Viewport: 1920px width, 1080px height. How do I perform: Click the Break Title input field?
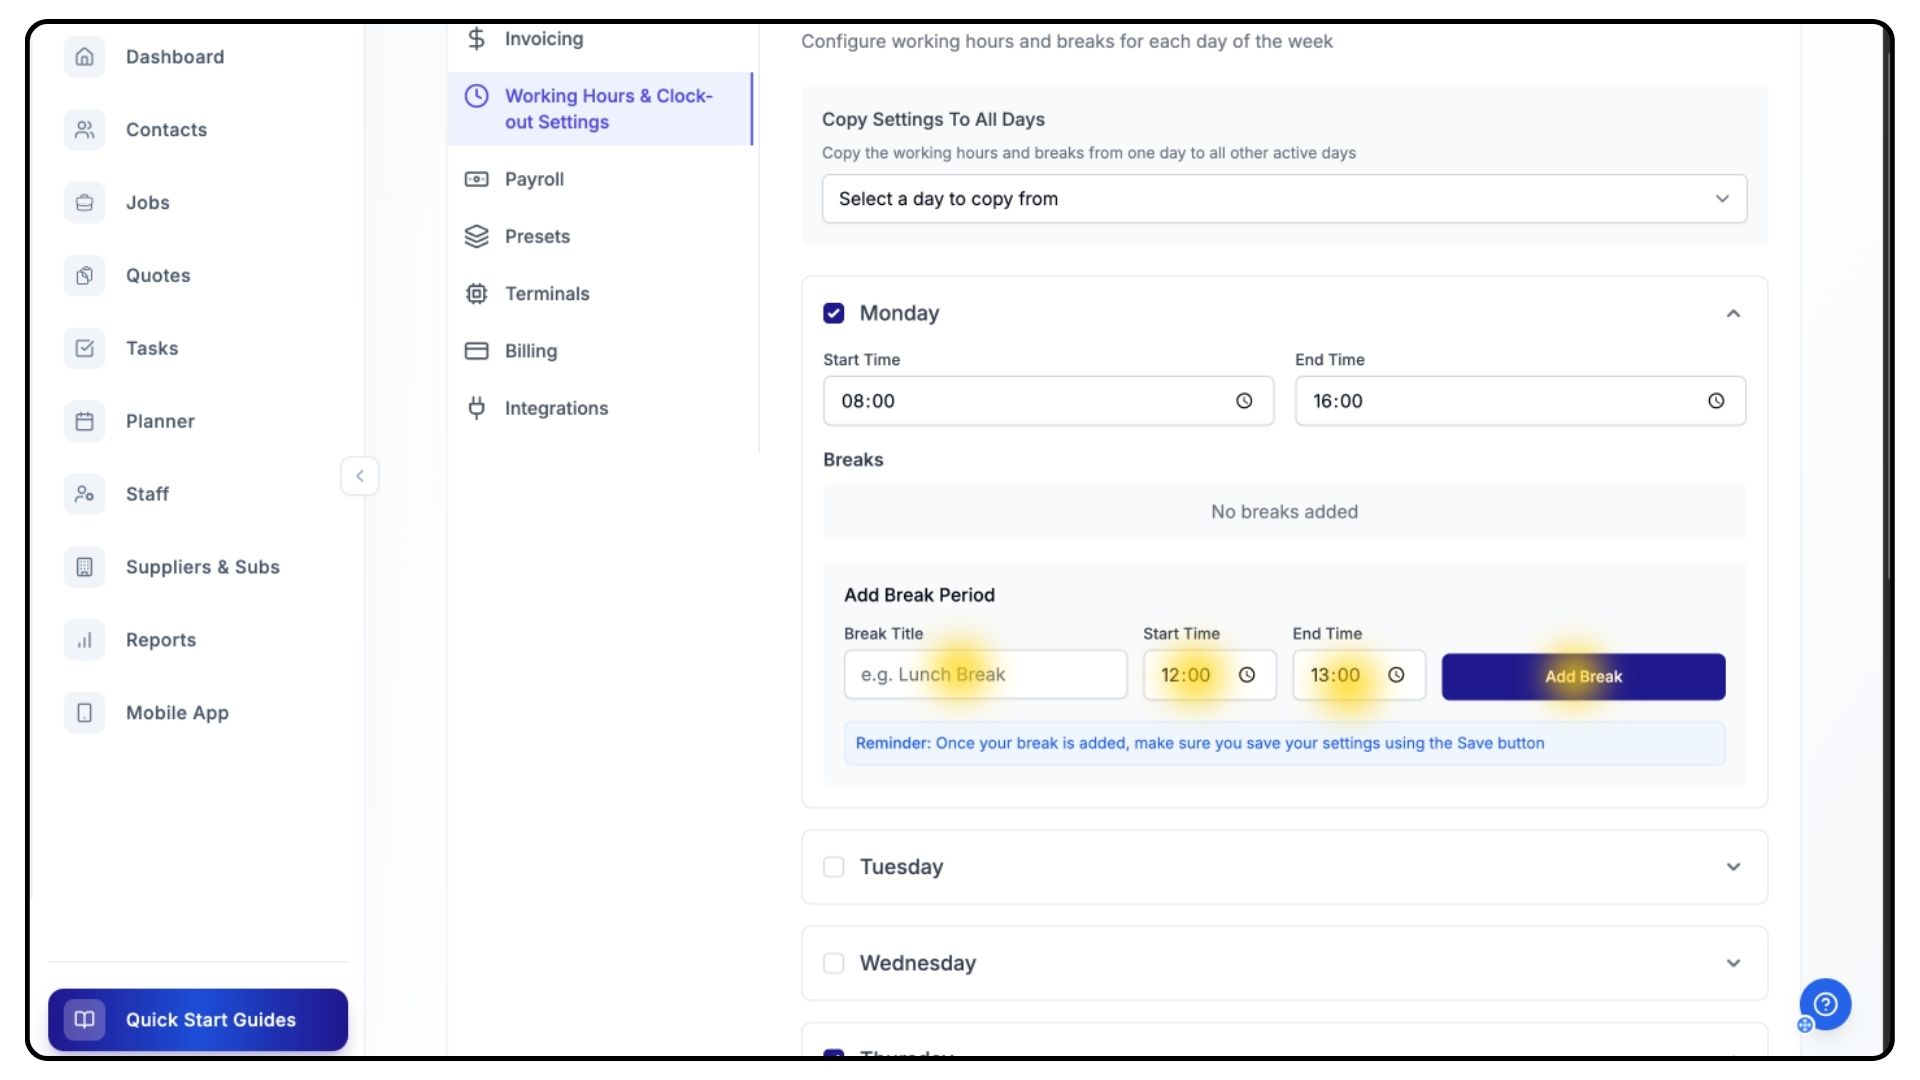(984, 675)
